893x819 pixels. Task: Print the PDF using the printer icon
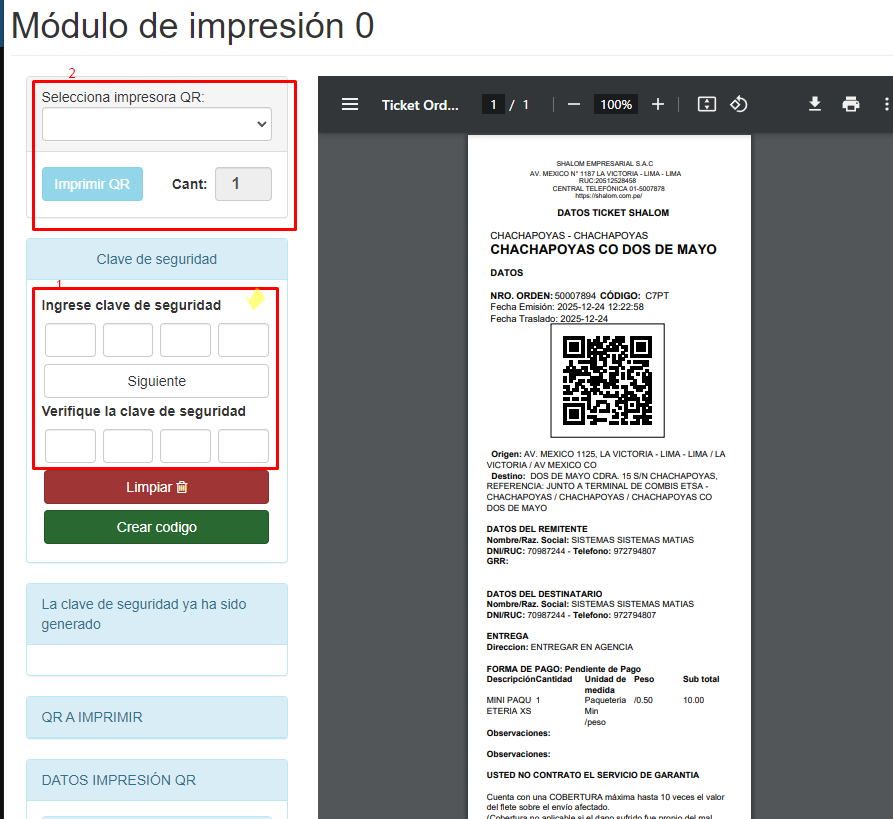(x=851, y=105)
